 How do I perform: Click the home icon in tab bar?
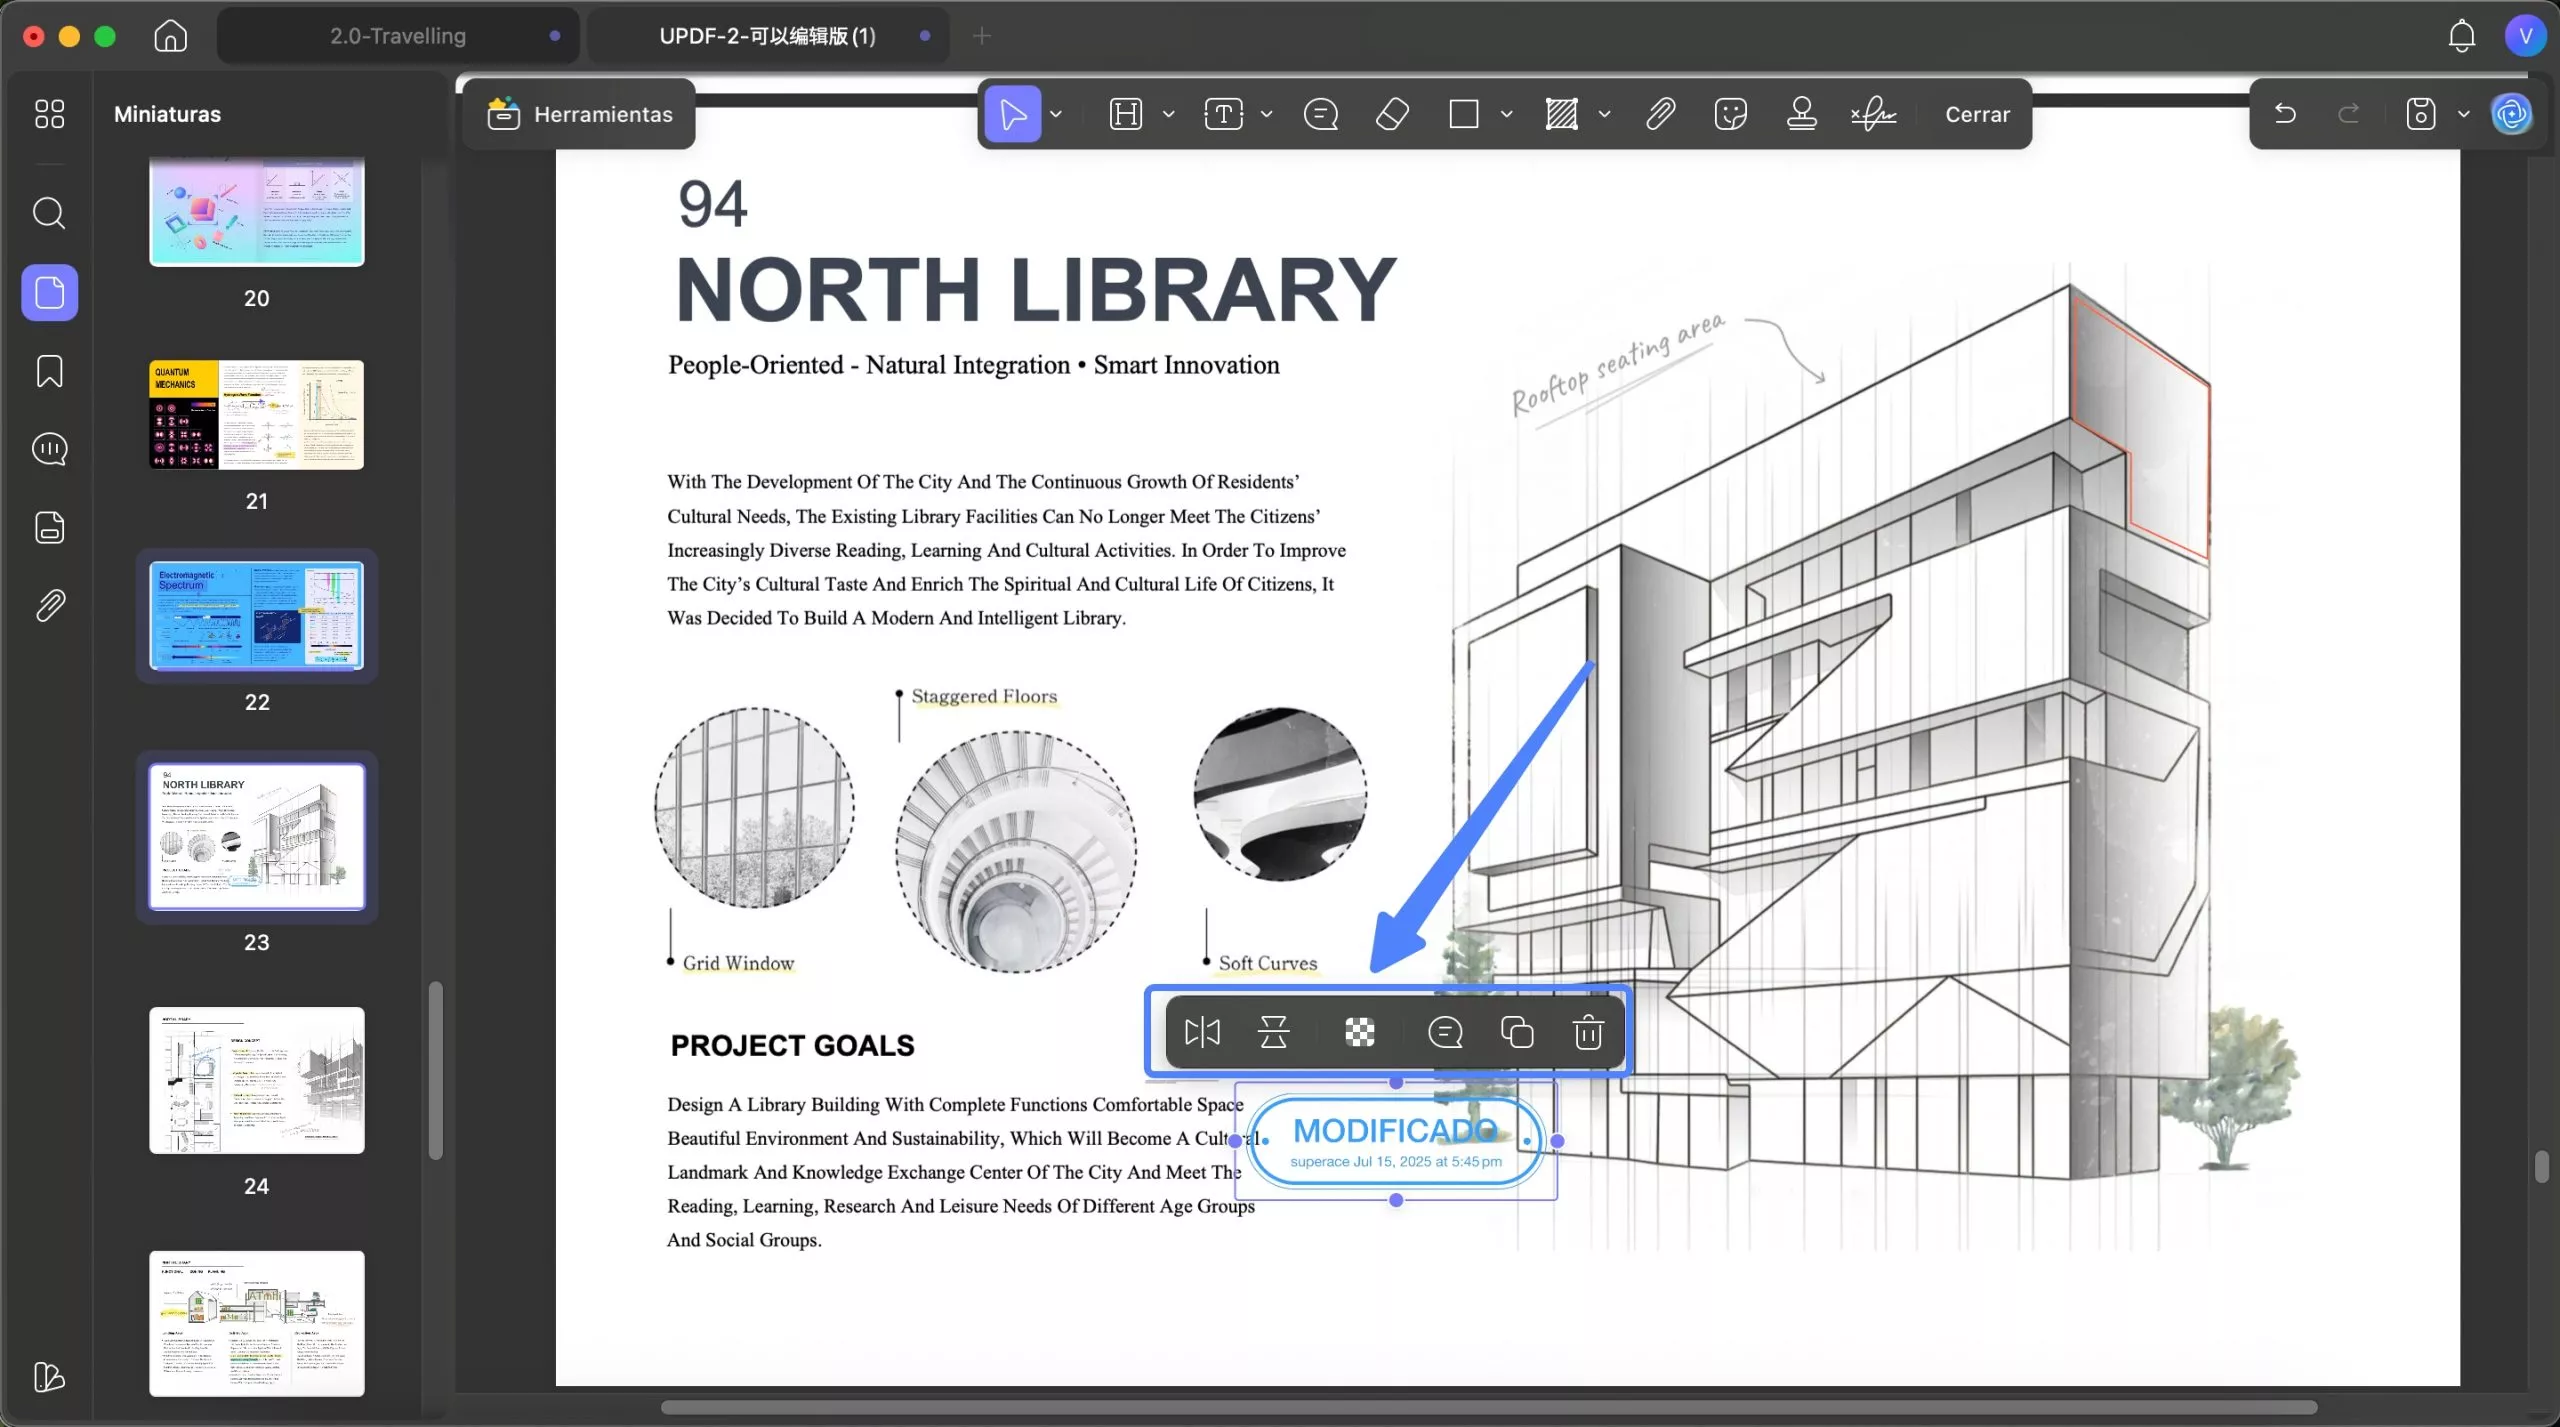point(171,36)
